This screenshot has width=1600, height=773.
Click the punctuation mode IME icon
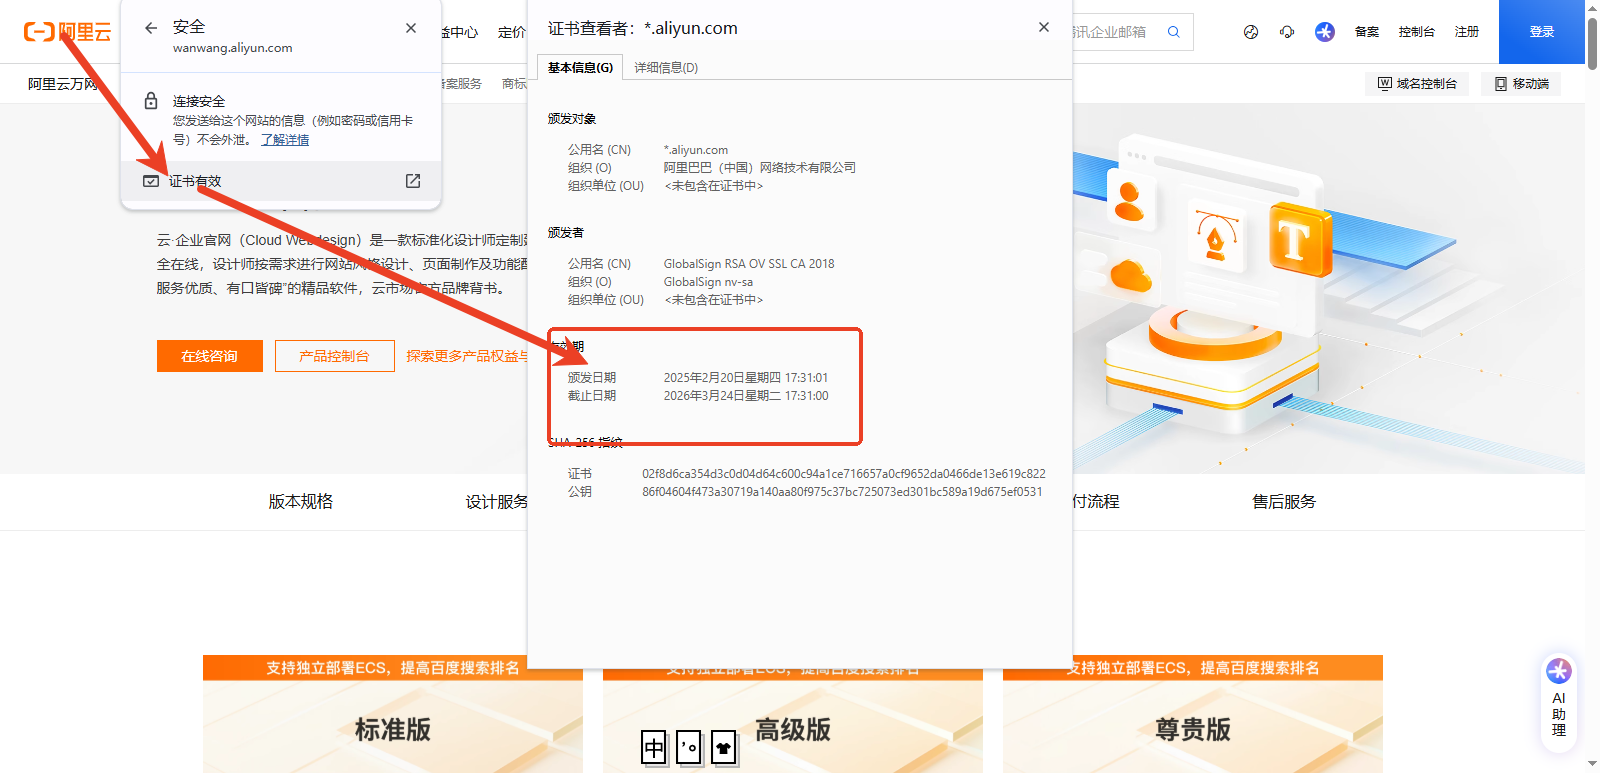click(x=689, y=747)
